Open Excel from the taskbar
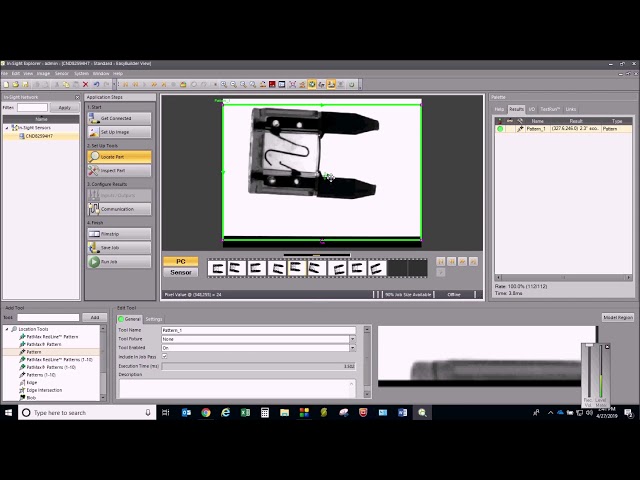 click(245, 413)
